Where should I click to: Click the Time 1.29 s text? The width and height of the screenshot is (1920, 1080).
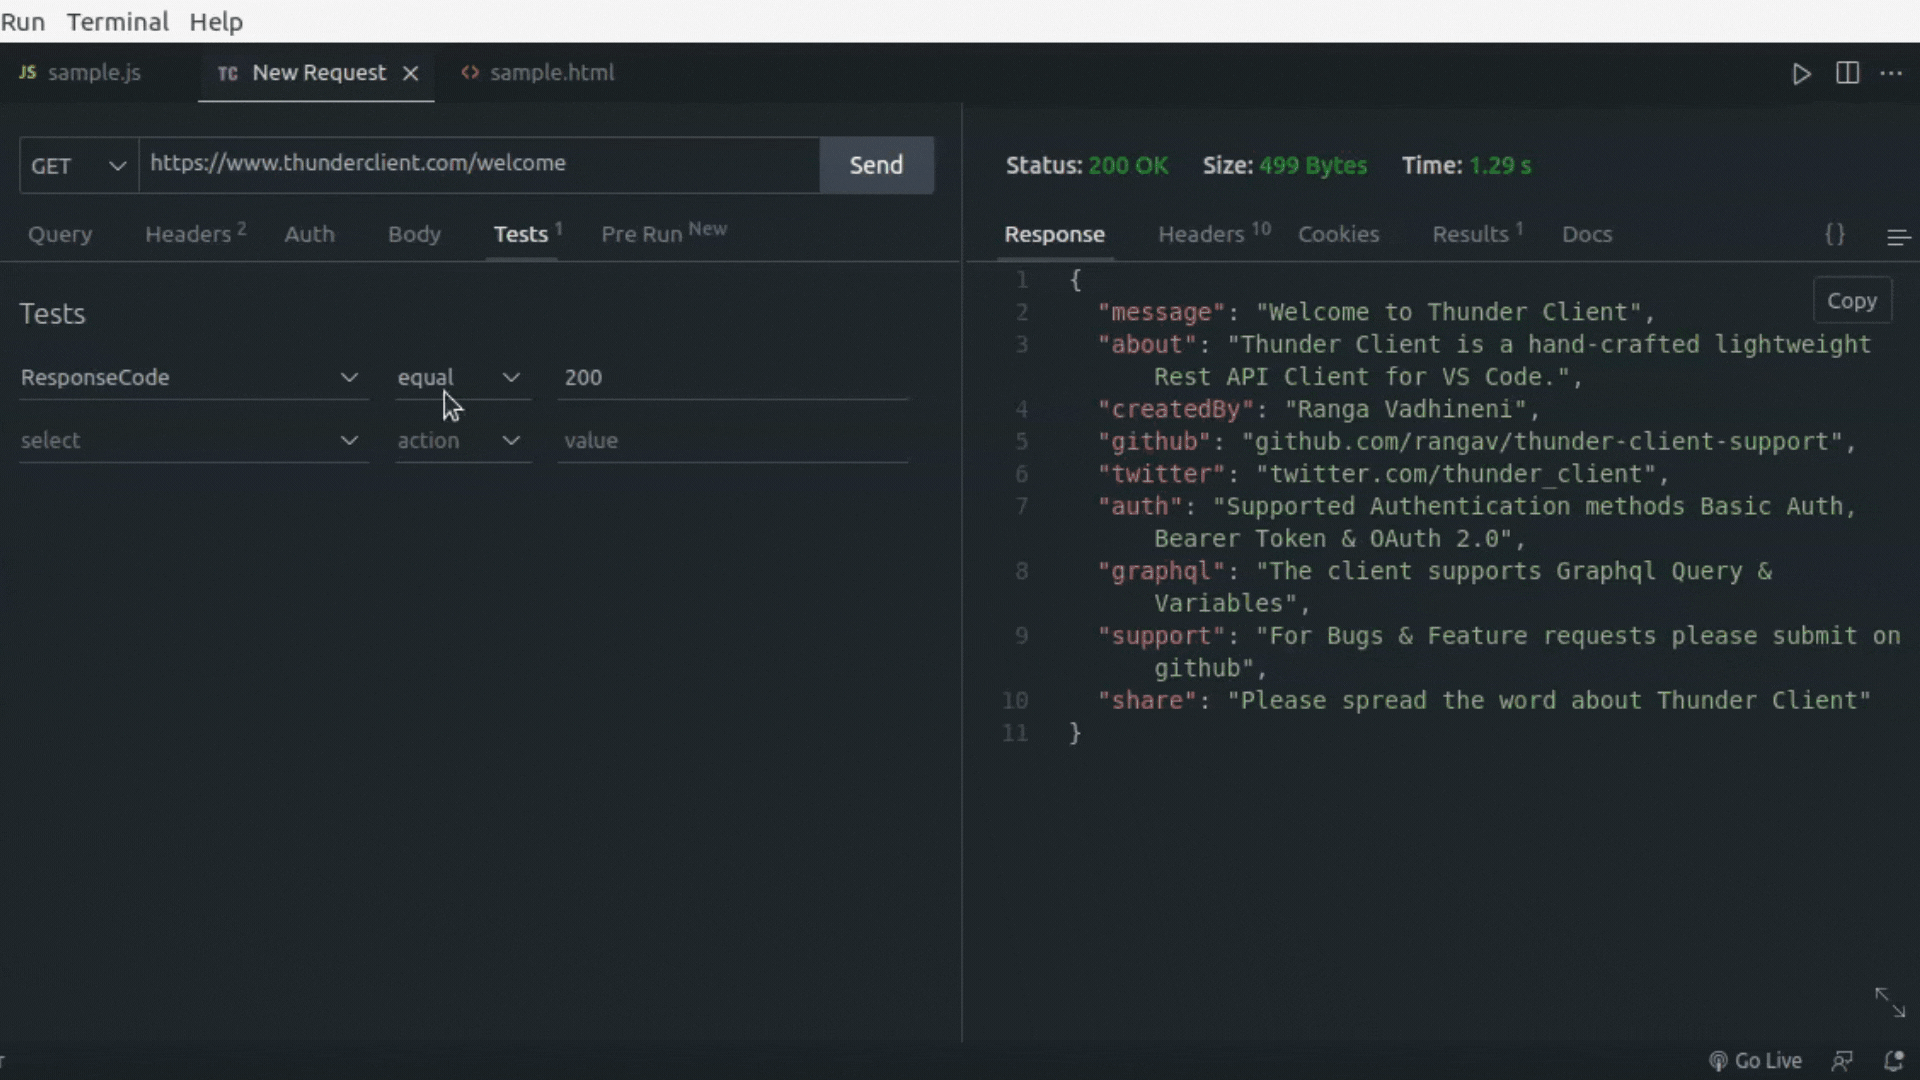1466,166
